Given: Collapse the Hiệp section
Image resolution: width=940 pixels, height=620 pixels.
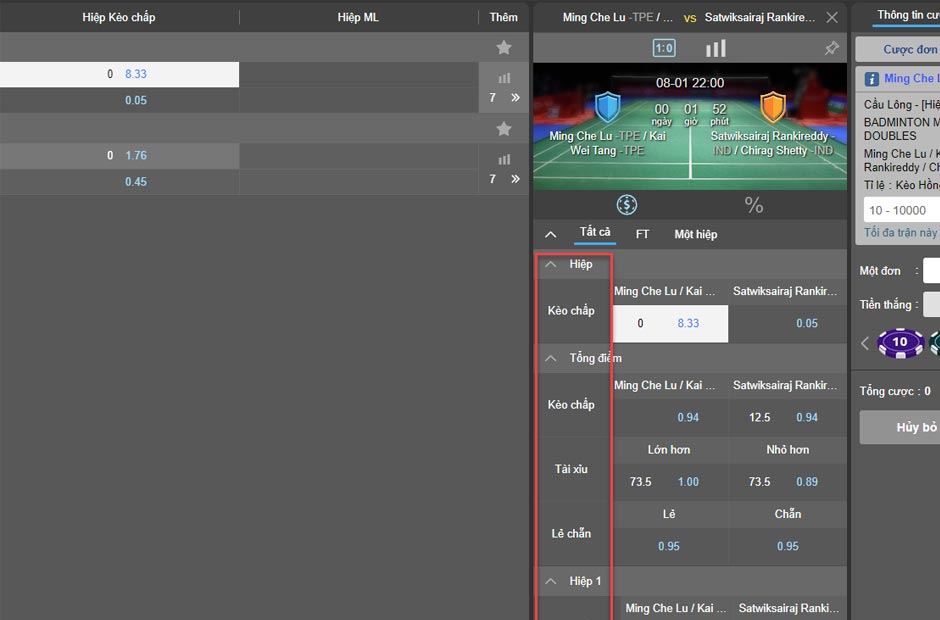Looking at the screenshot, I should (550, 264).
